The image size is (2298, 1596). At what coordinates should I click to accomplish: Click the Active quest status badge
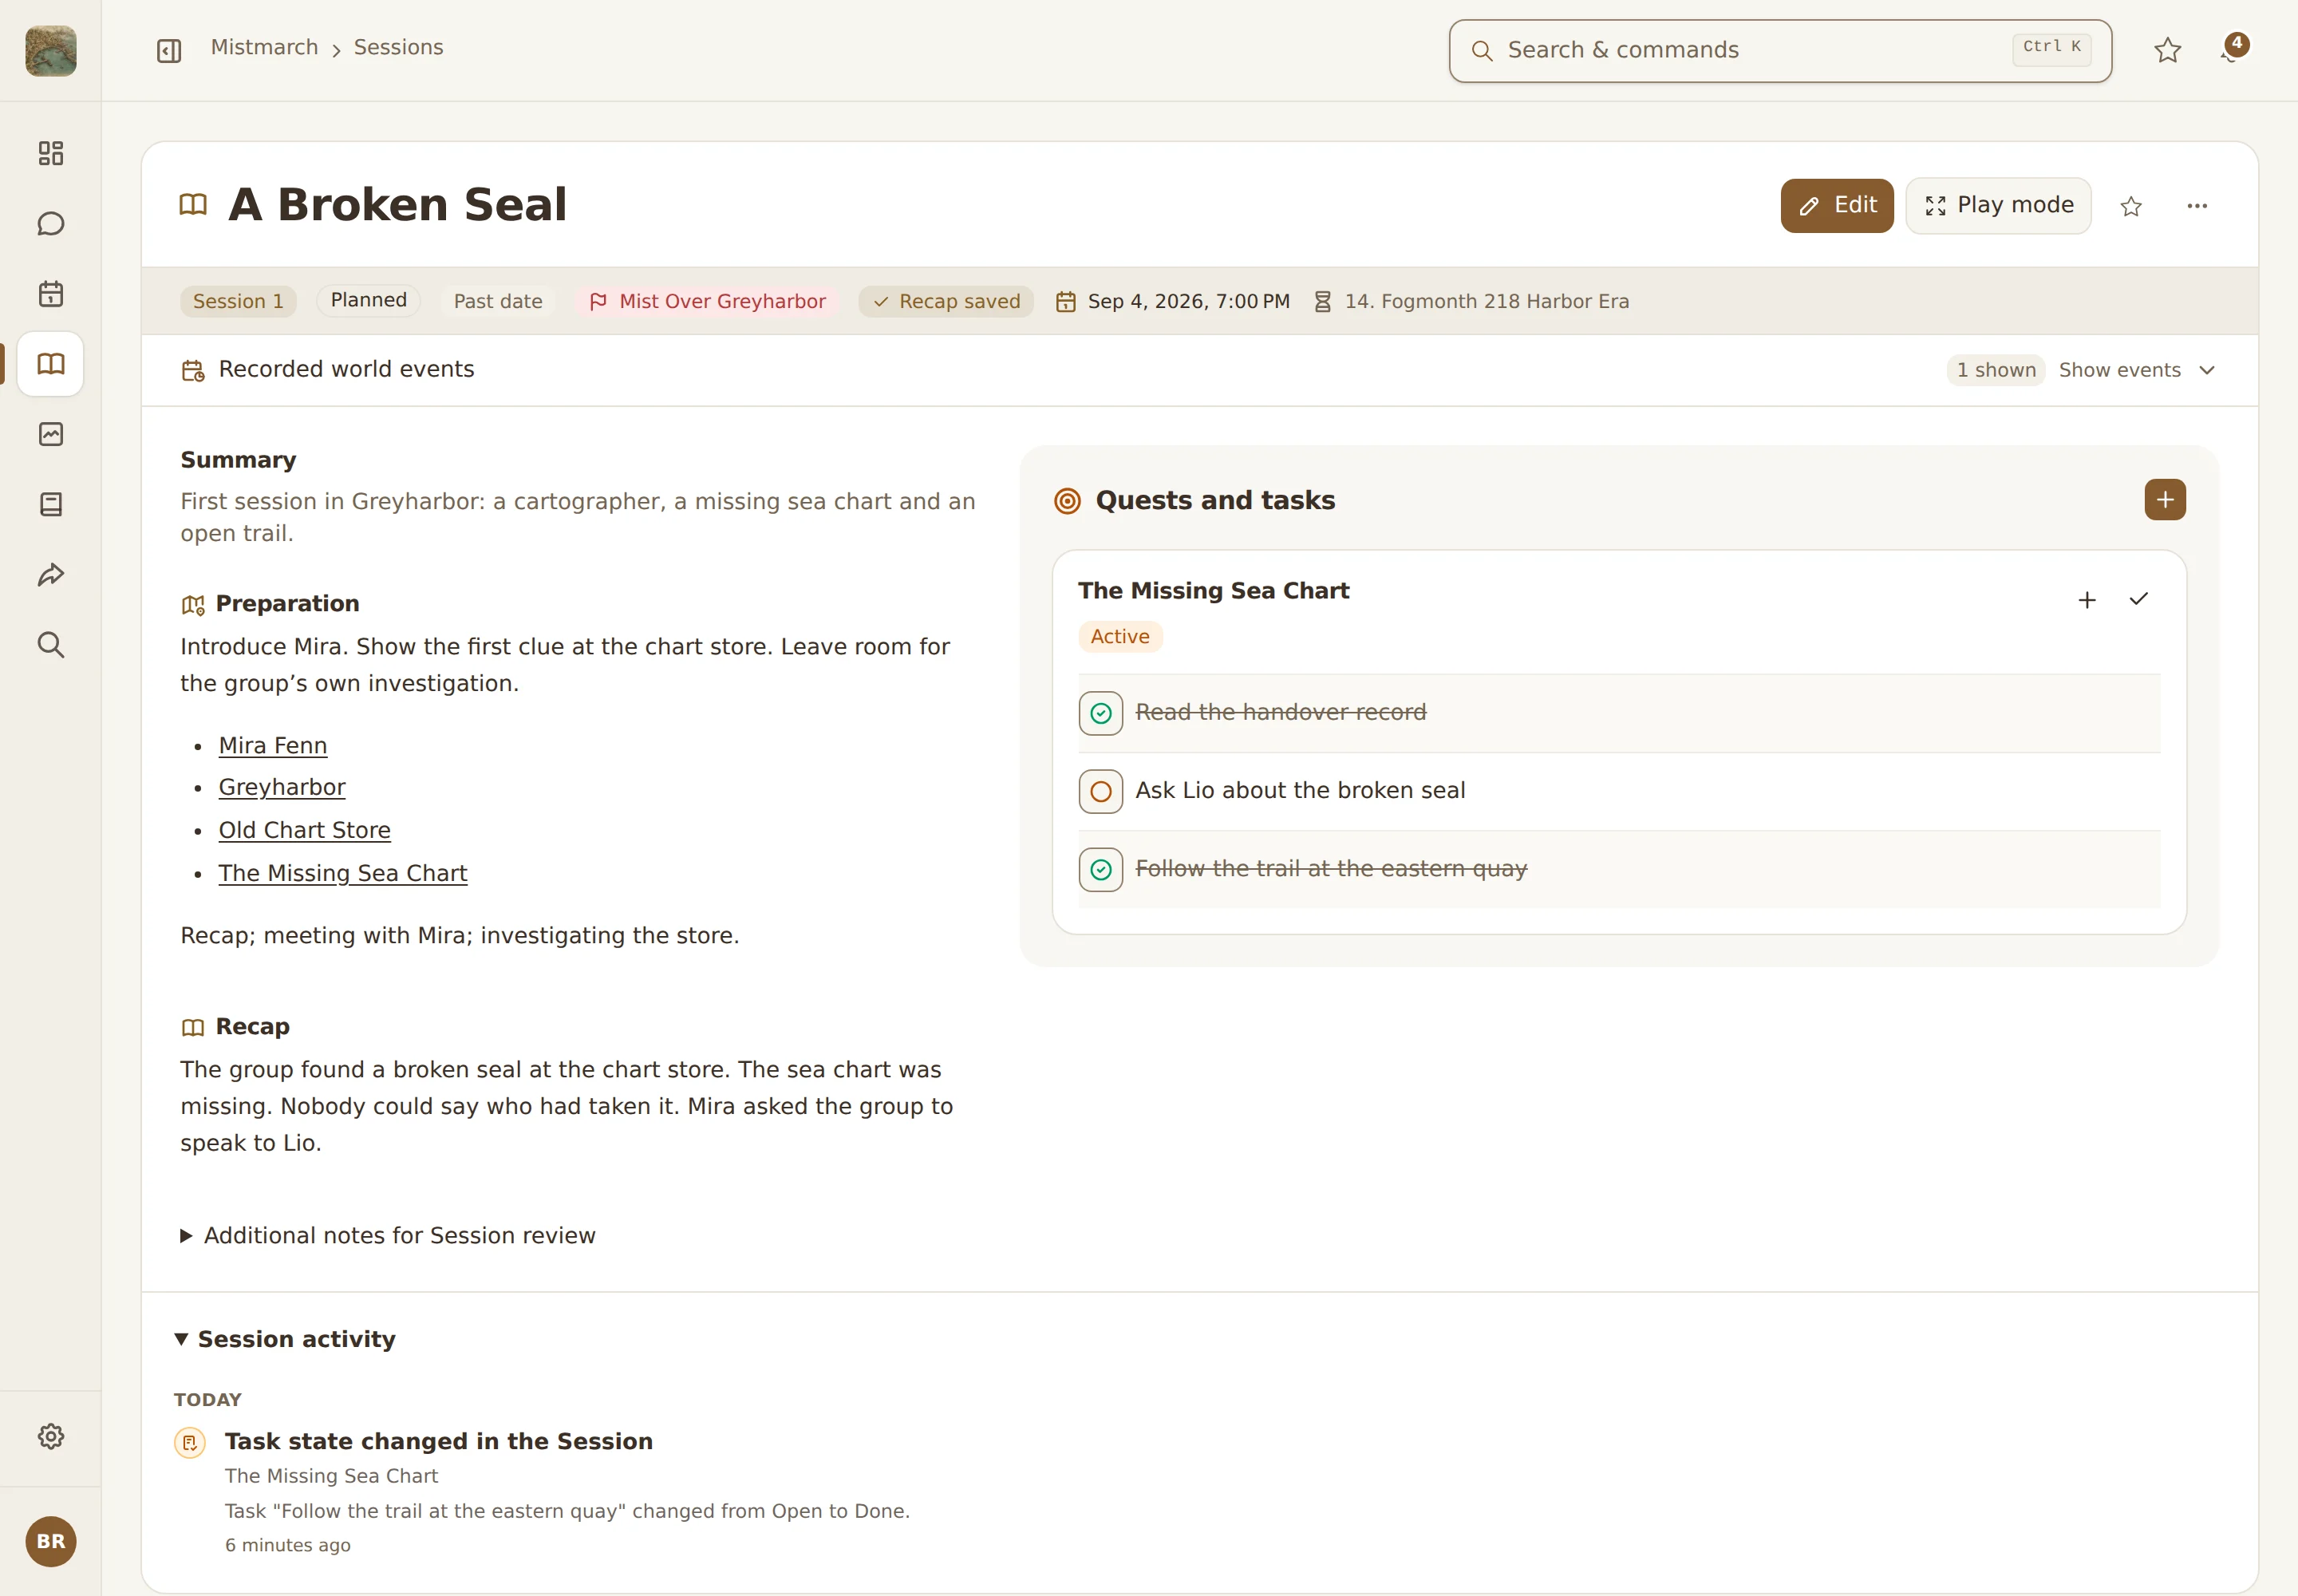[1120, 637]
